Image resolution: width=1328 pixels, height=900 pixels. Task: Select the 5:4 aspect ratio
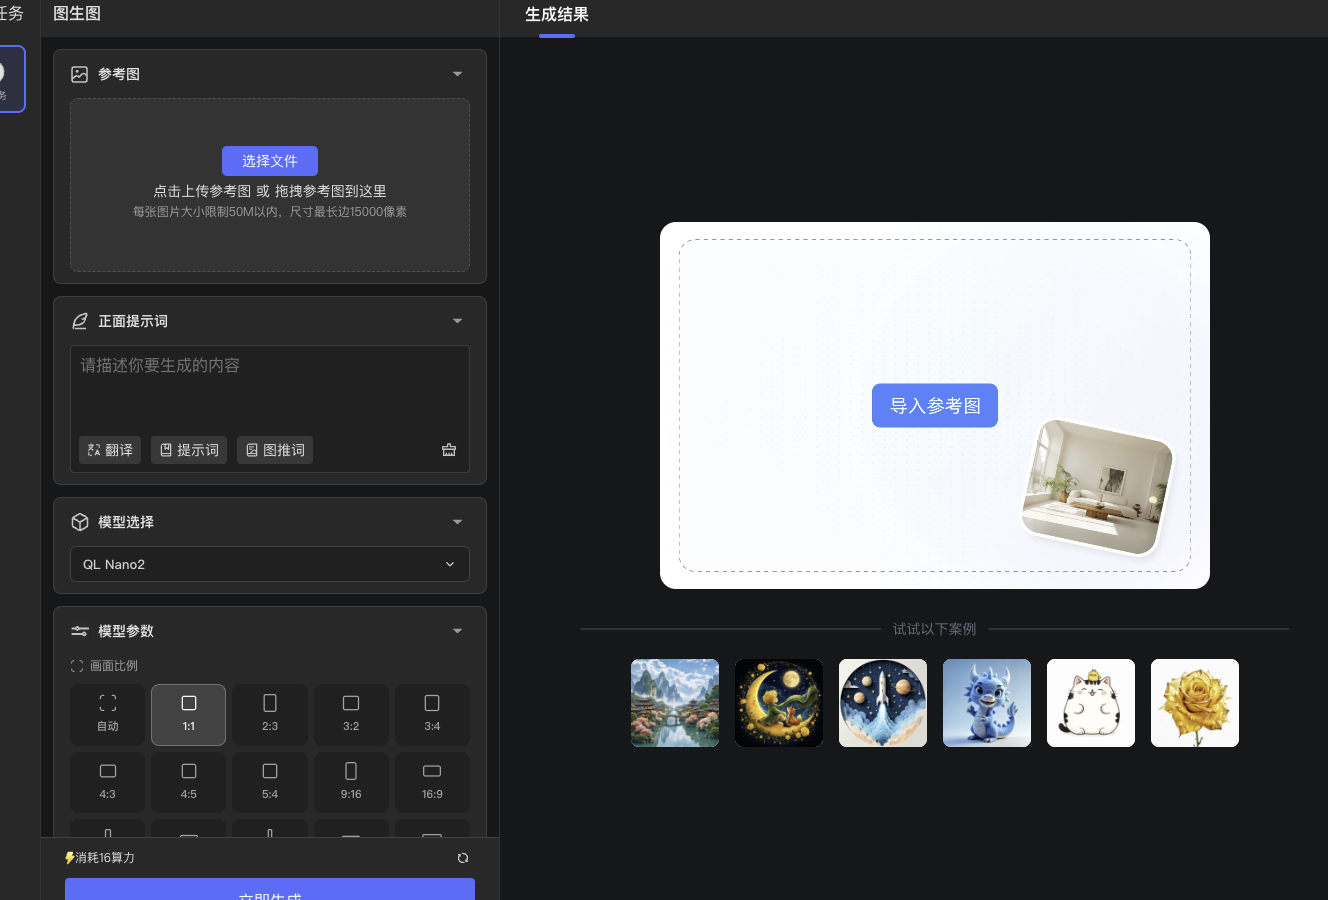click(x=270, y=782)
